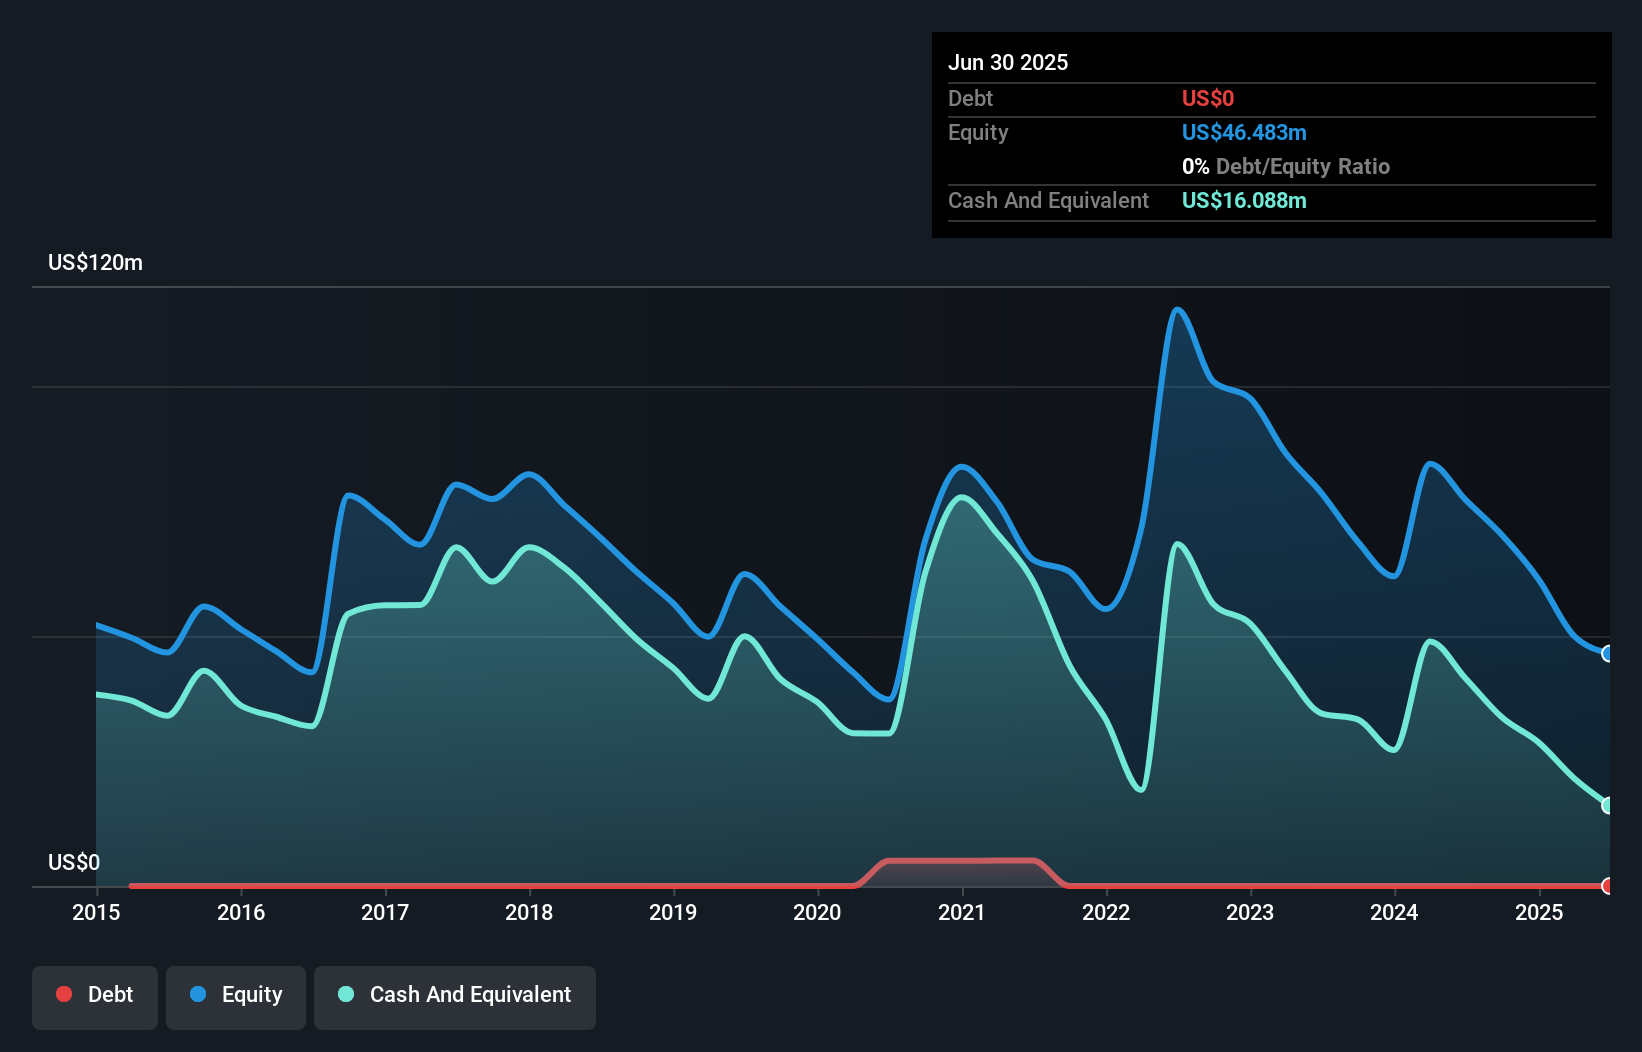Select the teal Cash And Equivalent legend dot
Image resolution: width=1642 pixels, height=1052 pixels.
coord(345,994)
